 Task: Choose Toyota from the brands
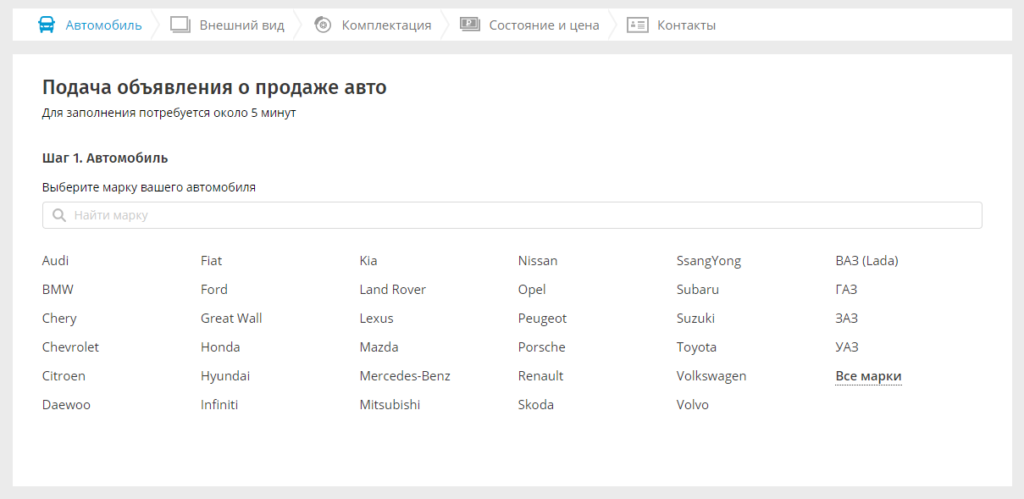click(697, 347)
